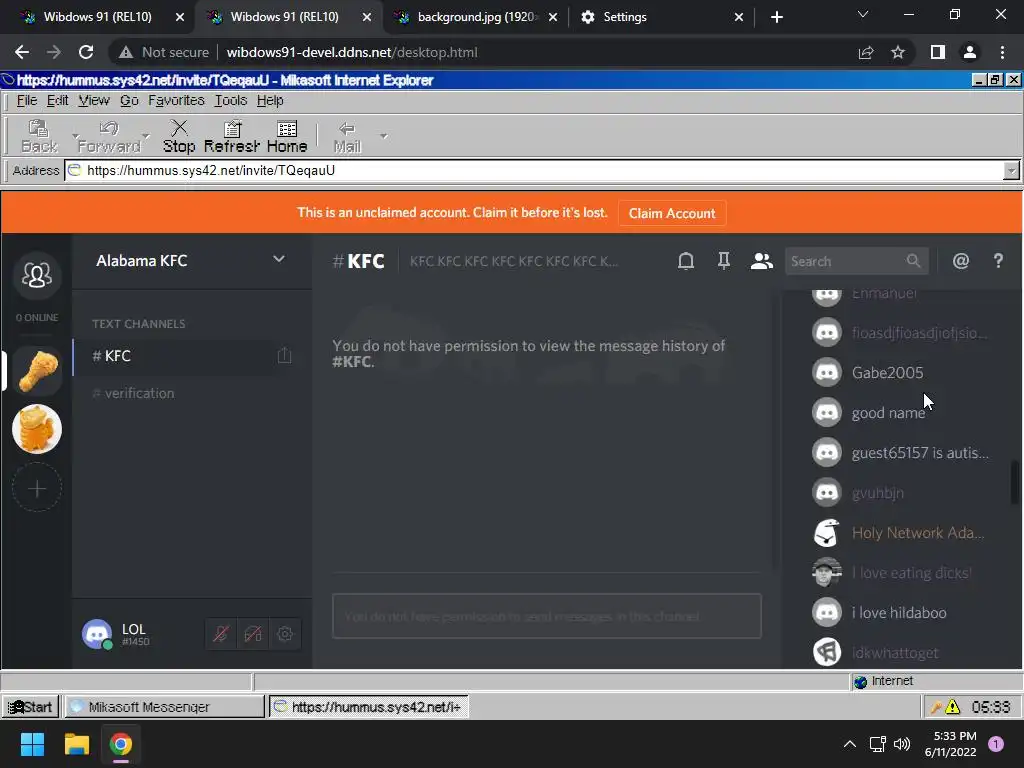Reload the Chrome page
Image resolution: width=1024 pixels, height=768 pixels.
[86, 52]
